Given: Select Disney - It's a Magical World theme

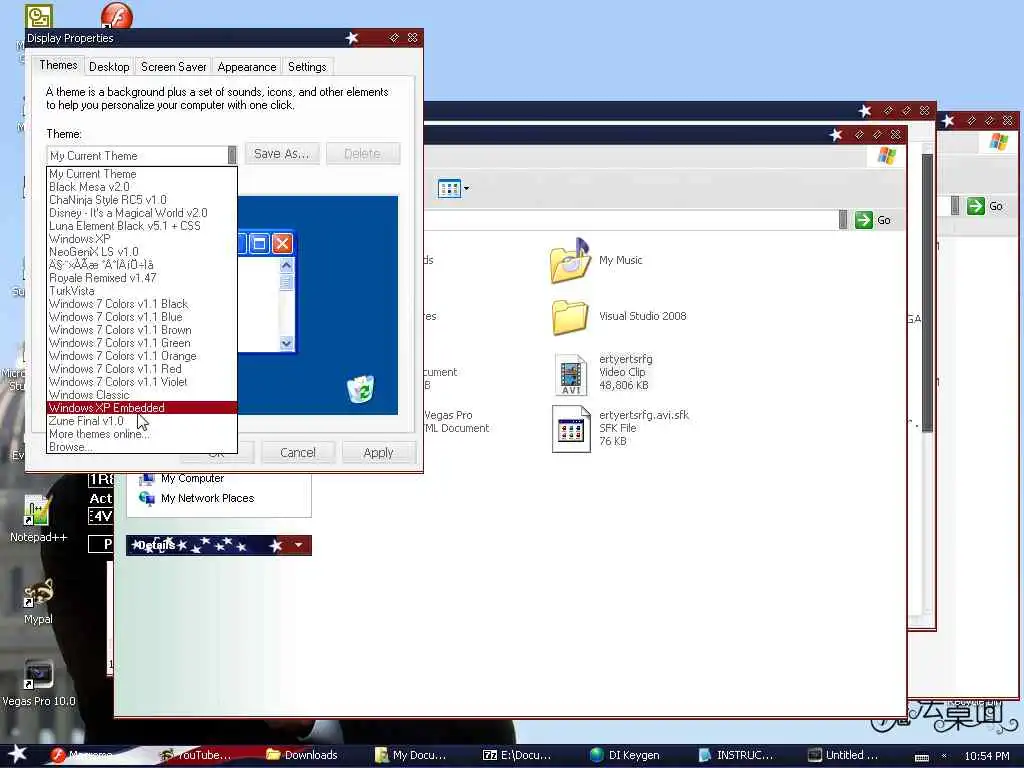Looking at the screenshot, I should 142,213.
